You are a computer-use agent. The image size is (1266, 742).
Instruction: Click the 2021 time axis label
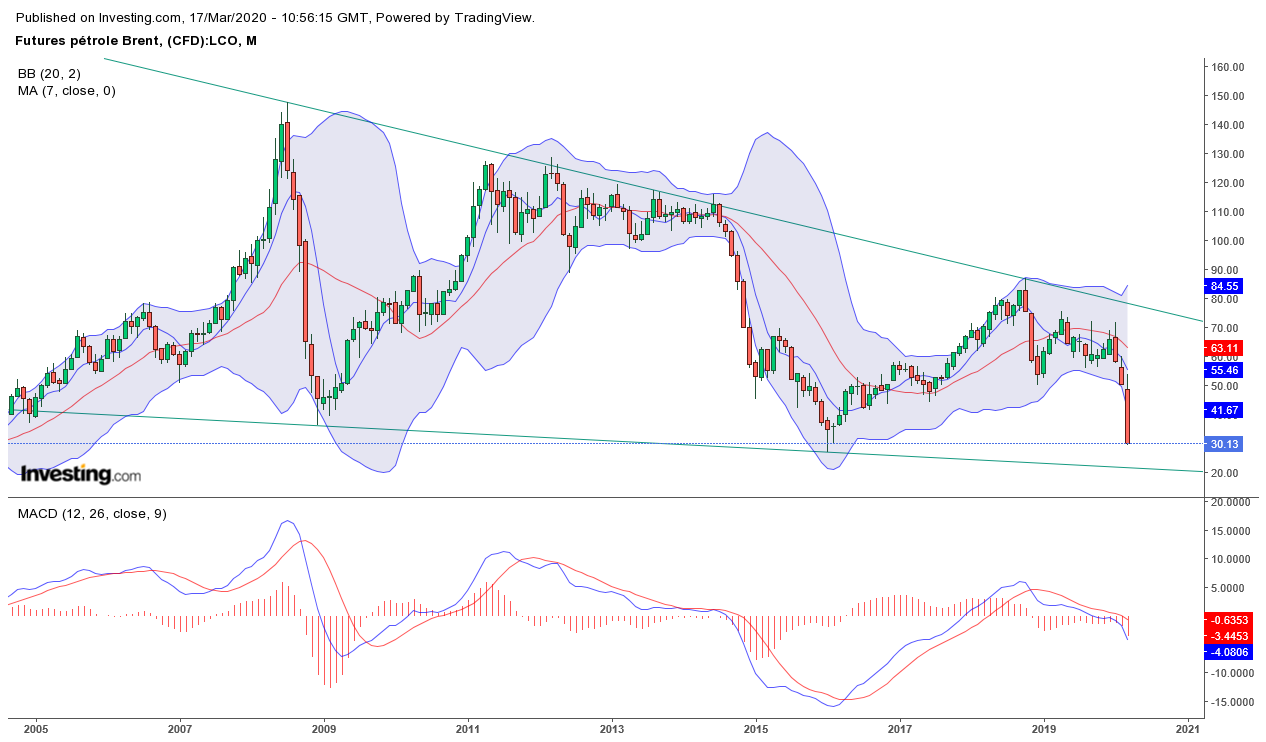pos(1188,729)
